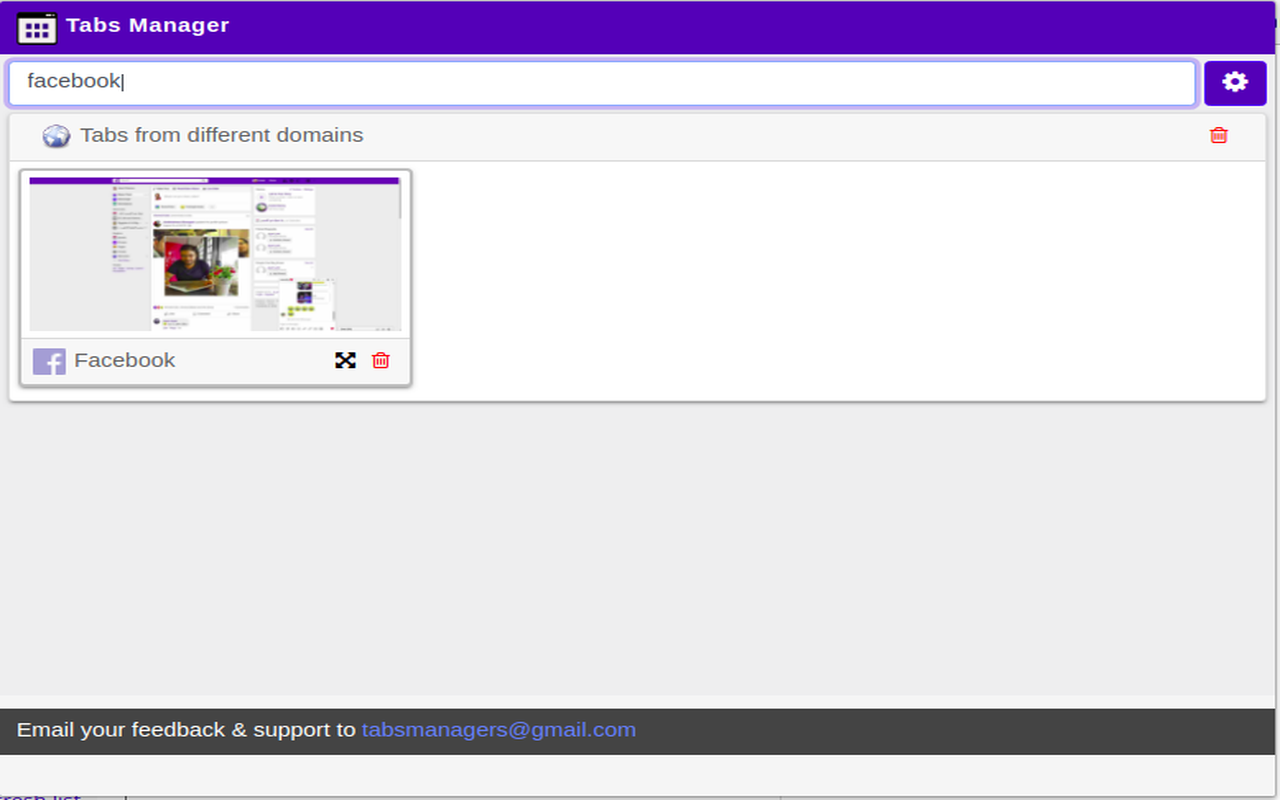1280x800 pixels.
Task: Click the 'Tabs Manager' header title
Action: (148, 26)
